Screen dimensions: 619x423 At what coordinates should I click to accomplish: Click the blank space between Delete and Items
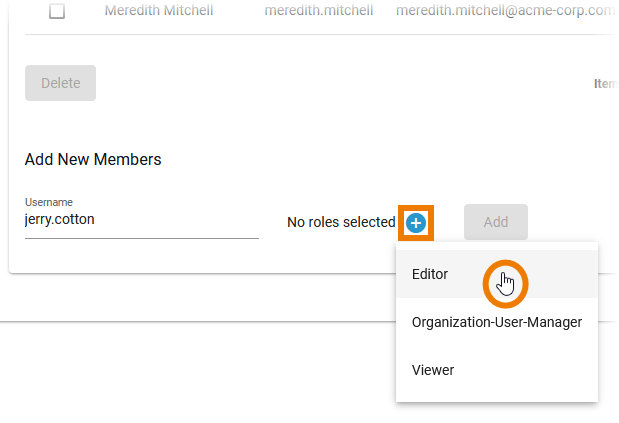point(340,84)
